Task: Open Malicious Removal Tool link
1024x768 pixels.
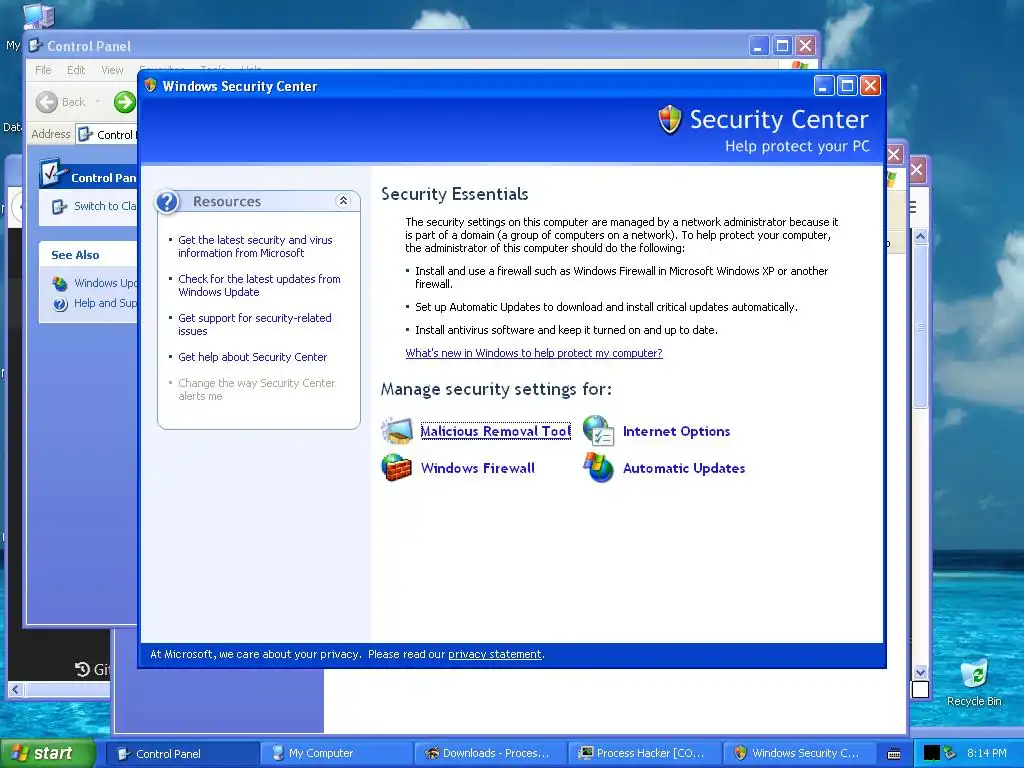Action: pyautogui.click(x=496, y=431)
